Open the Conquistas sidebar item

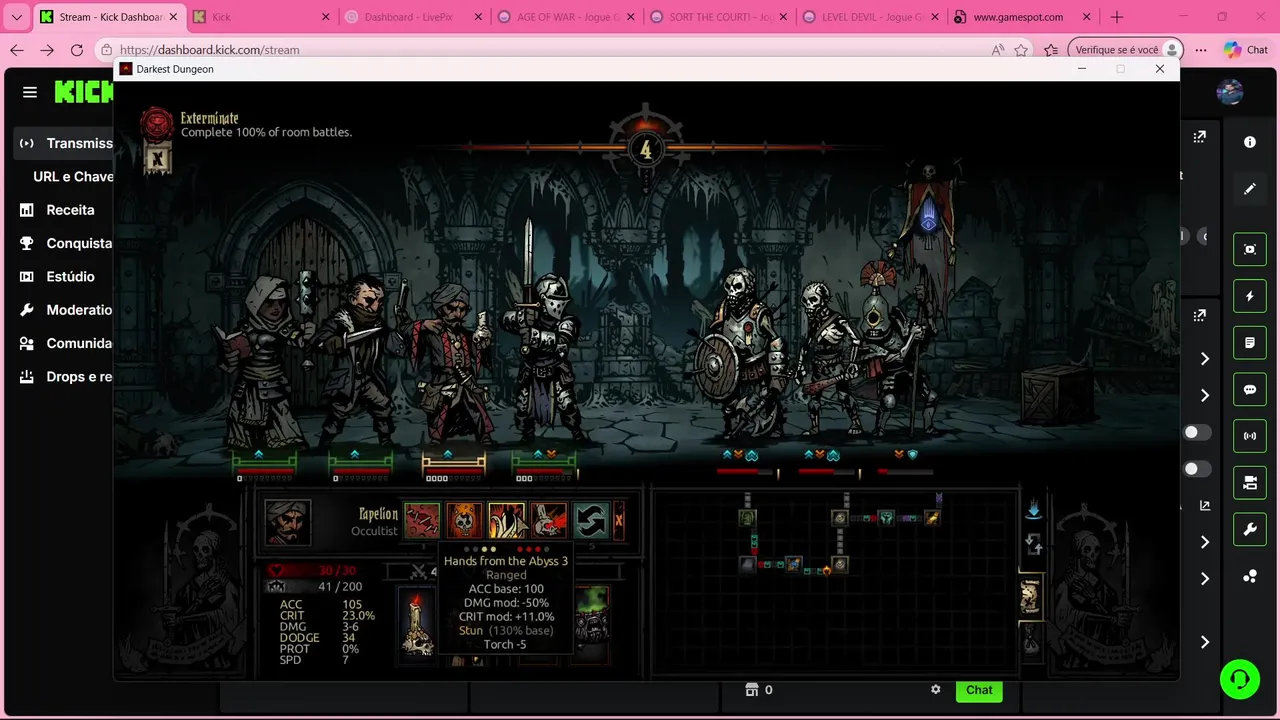[x=65, y=243]
